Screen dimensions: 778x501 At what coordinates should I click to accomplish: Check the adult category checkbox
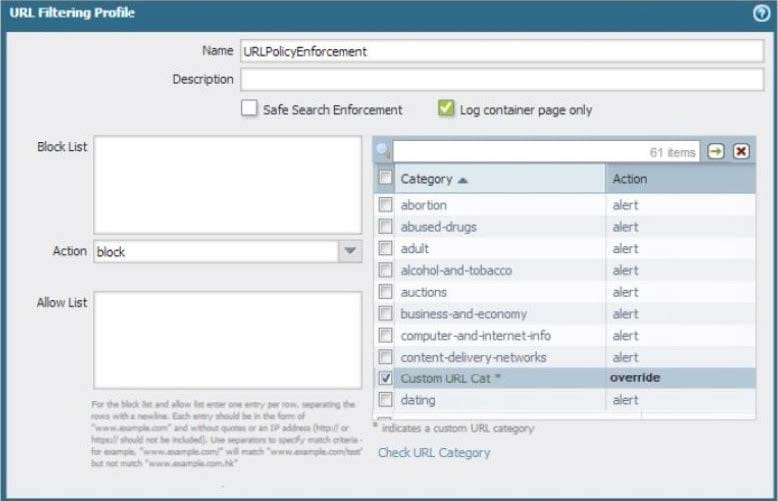click(385, 249)
